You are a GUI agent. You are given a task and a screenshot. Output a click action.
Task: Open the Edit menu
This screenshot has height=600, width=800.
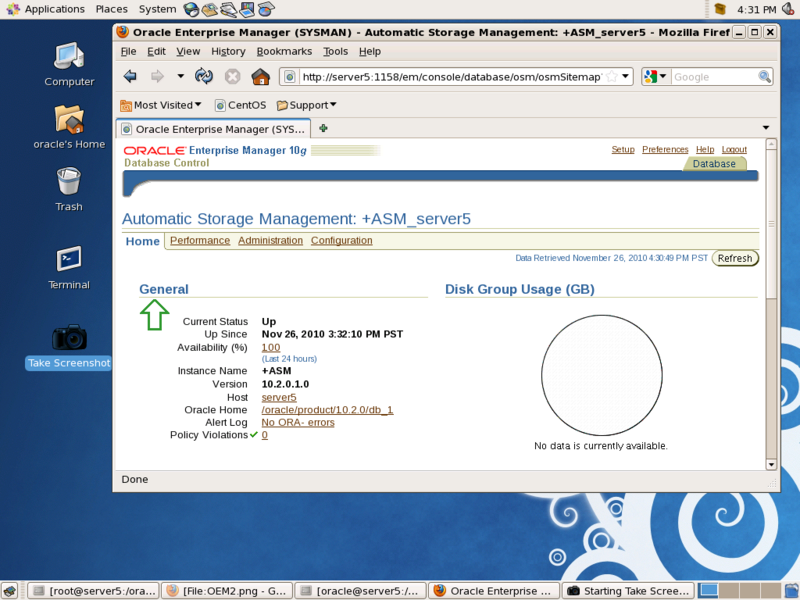(x=156, y=52)
